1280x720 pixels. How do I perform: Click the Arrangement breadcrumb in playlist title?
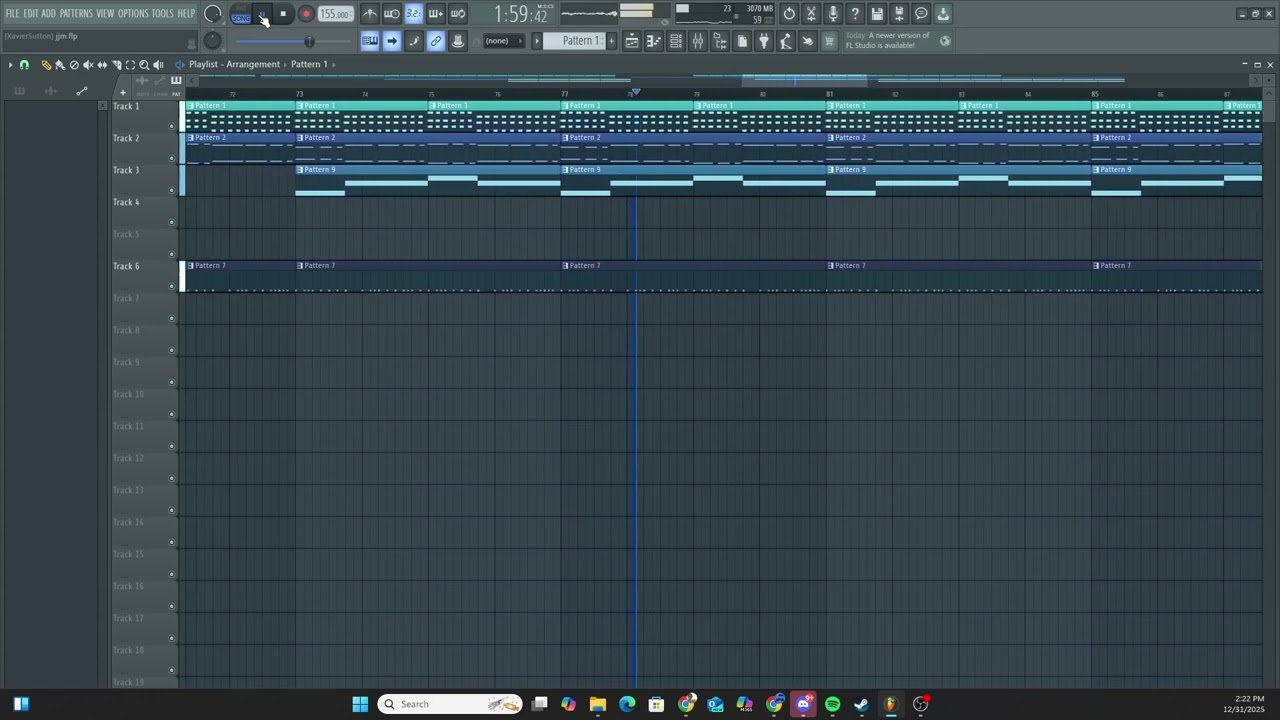pos(253,64)
